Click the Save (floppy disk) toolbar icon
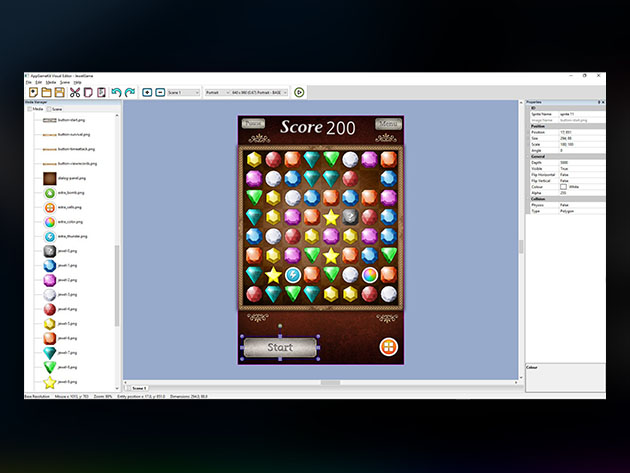The width and height of the screenshot is (630, 473). pos(60,92)
